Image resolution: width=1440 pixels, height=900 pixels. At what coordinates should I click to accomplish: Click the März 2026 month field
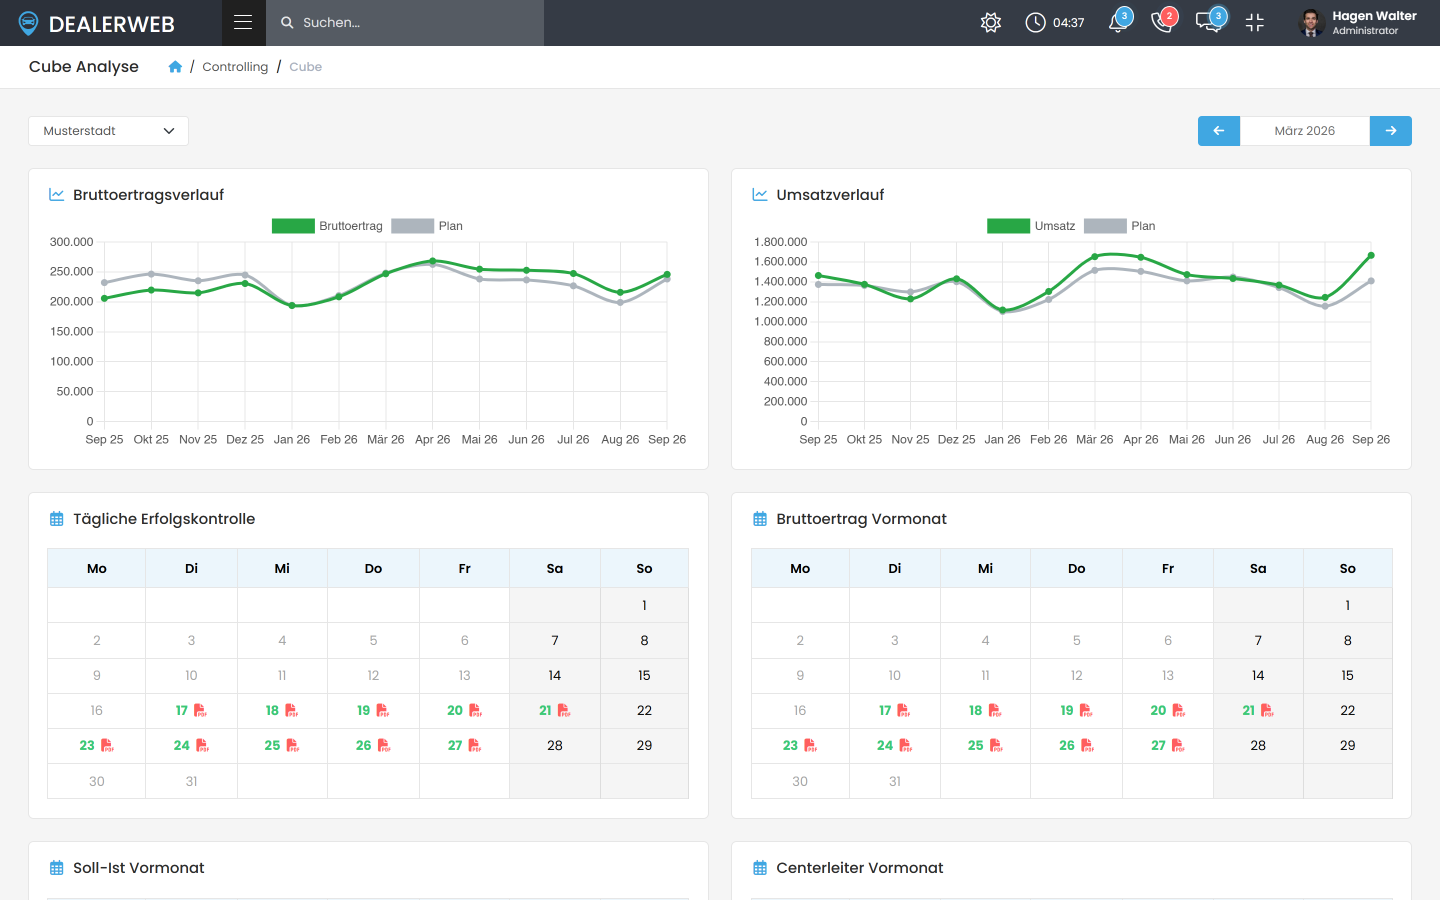click(1305, 131)
